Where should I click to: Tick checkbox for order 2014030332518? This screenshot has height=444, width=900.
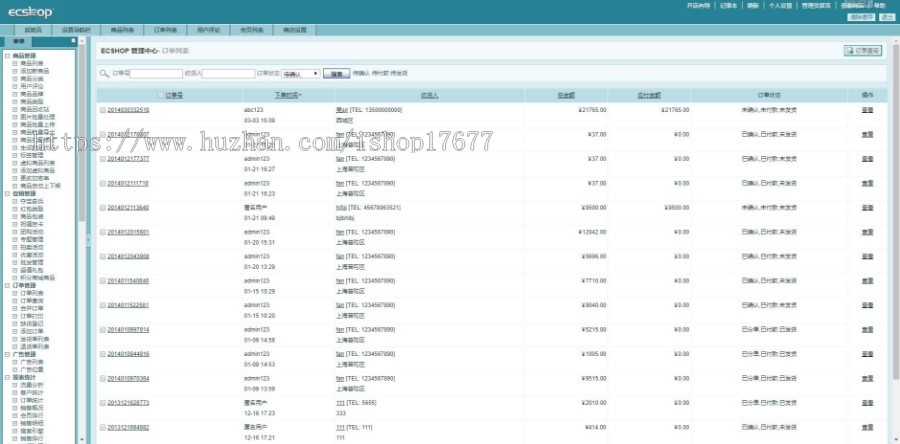pyautogui.click(x=103, y=110)
